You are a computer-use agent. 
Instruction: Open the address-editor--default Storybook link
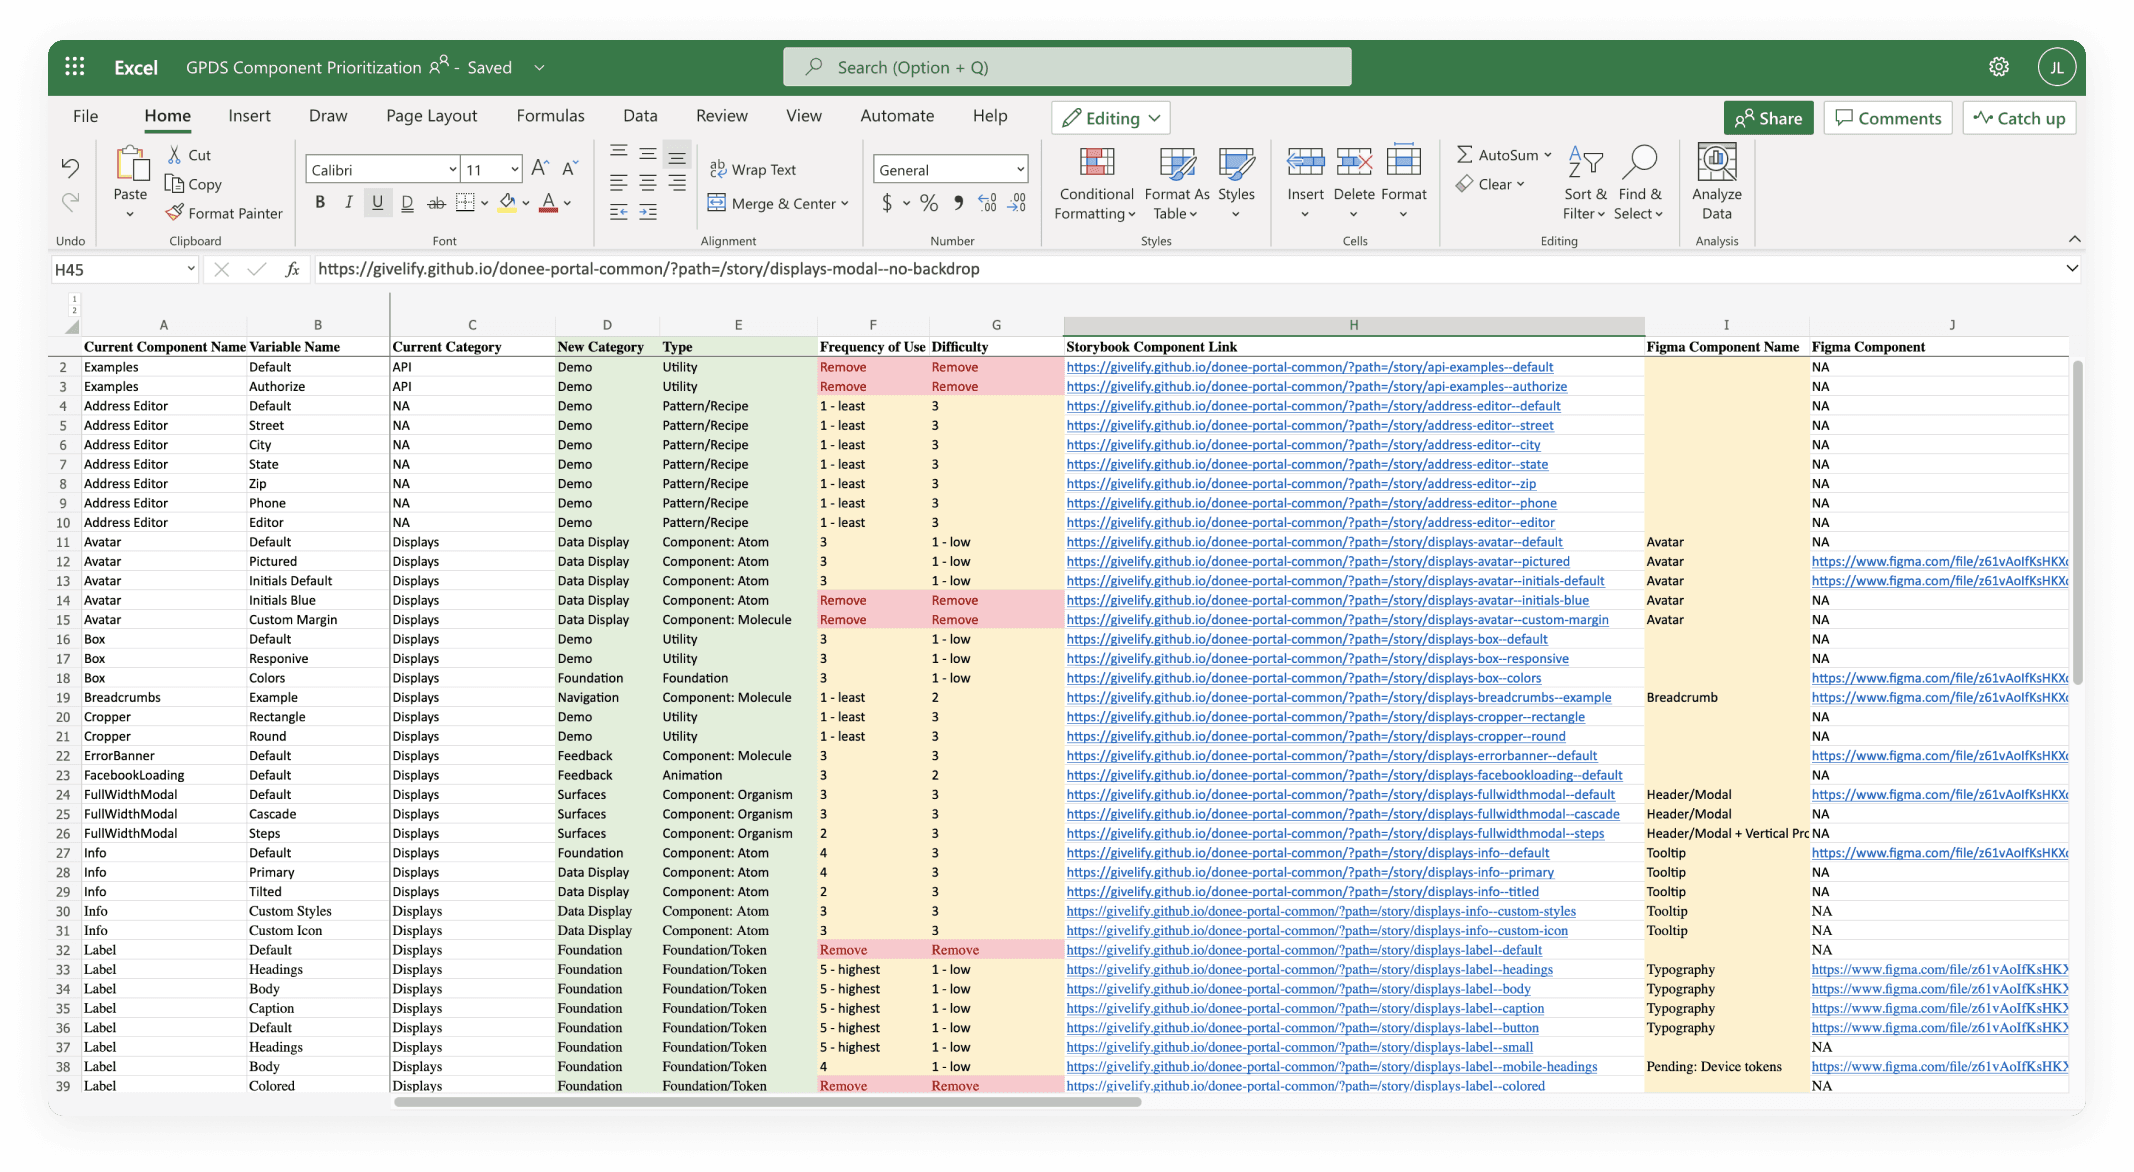pyautogui.click(x=1312, y=406)
